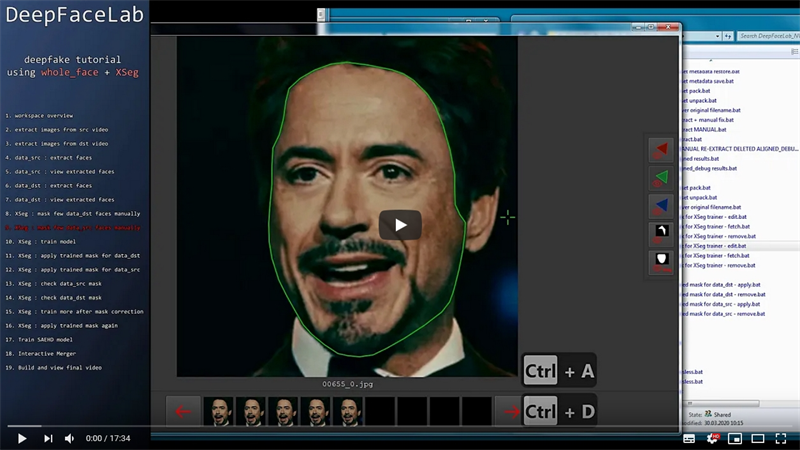The width and height of the screenshot is (800, 450).
Task: Click the video progress bar
Action: pos(400,426)
